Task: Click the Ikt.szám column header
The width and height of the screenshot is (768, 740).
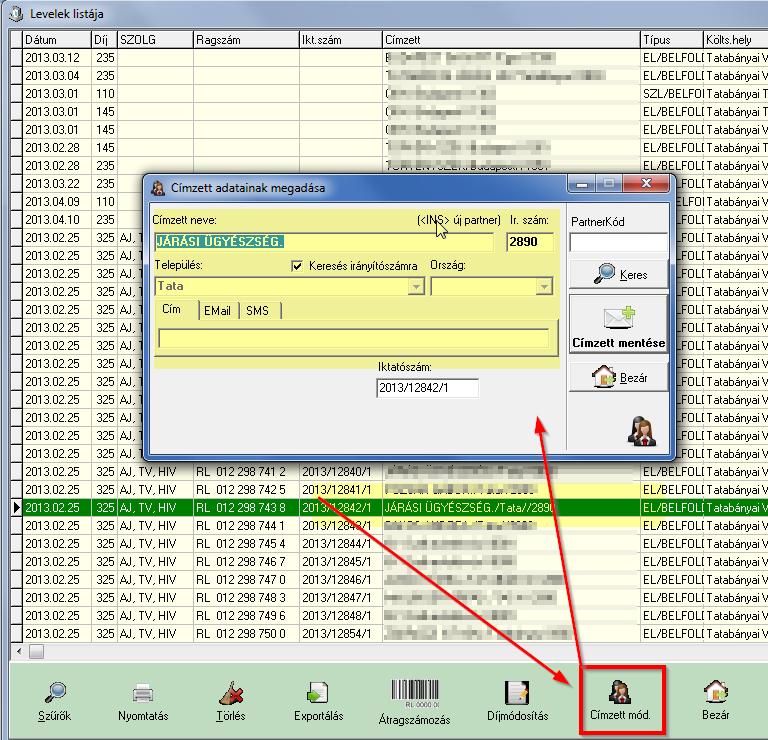Action: 340,40
